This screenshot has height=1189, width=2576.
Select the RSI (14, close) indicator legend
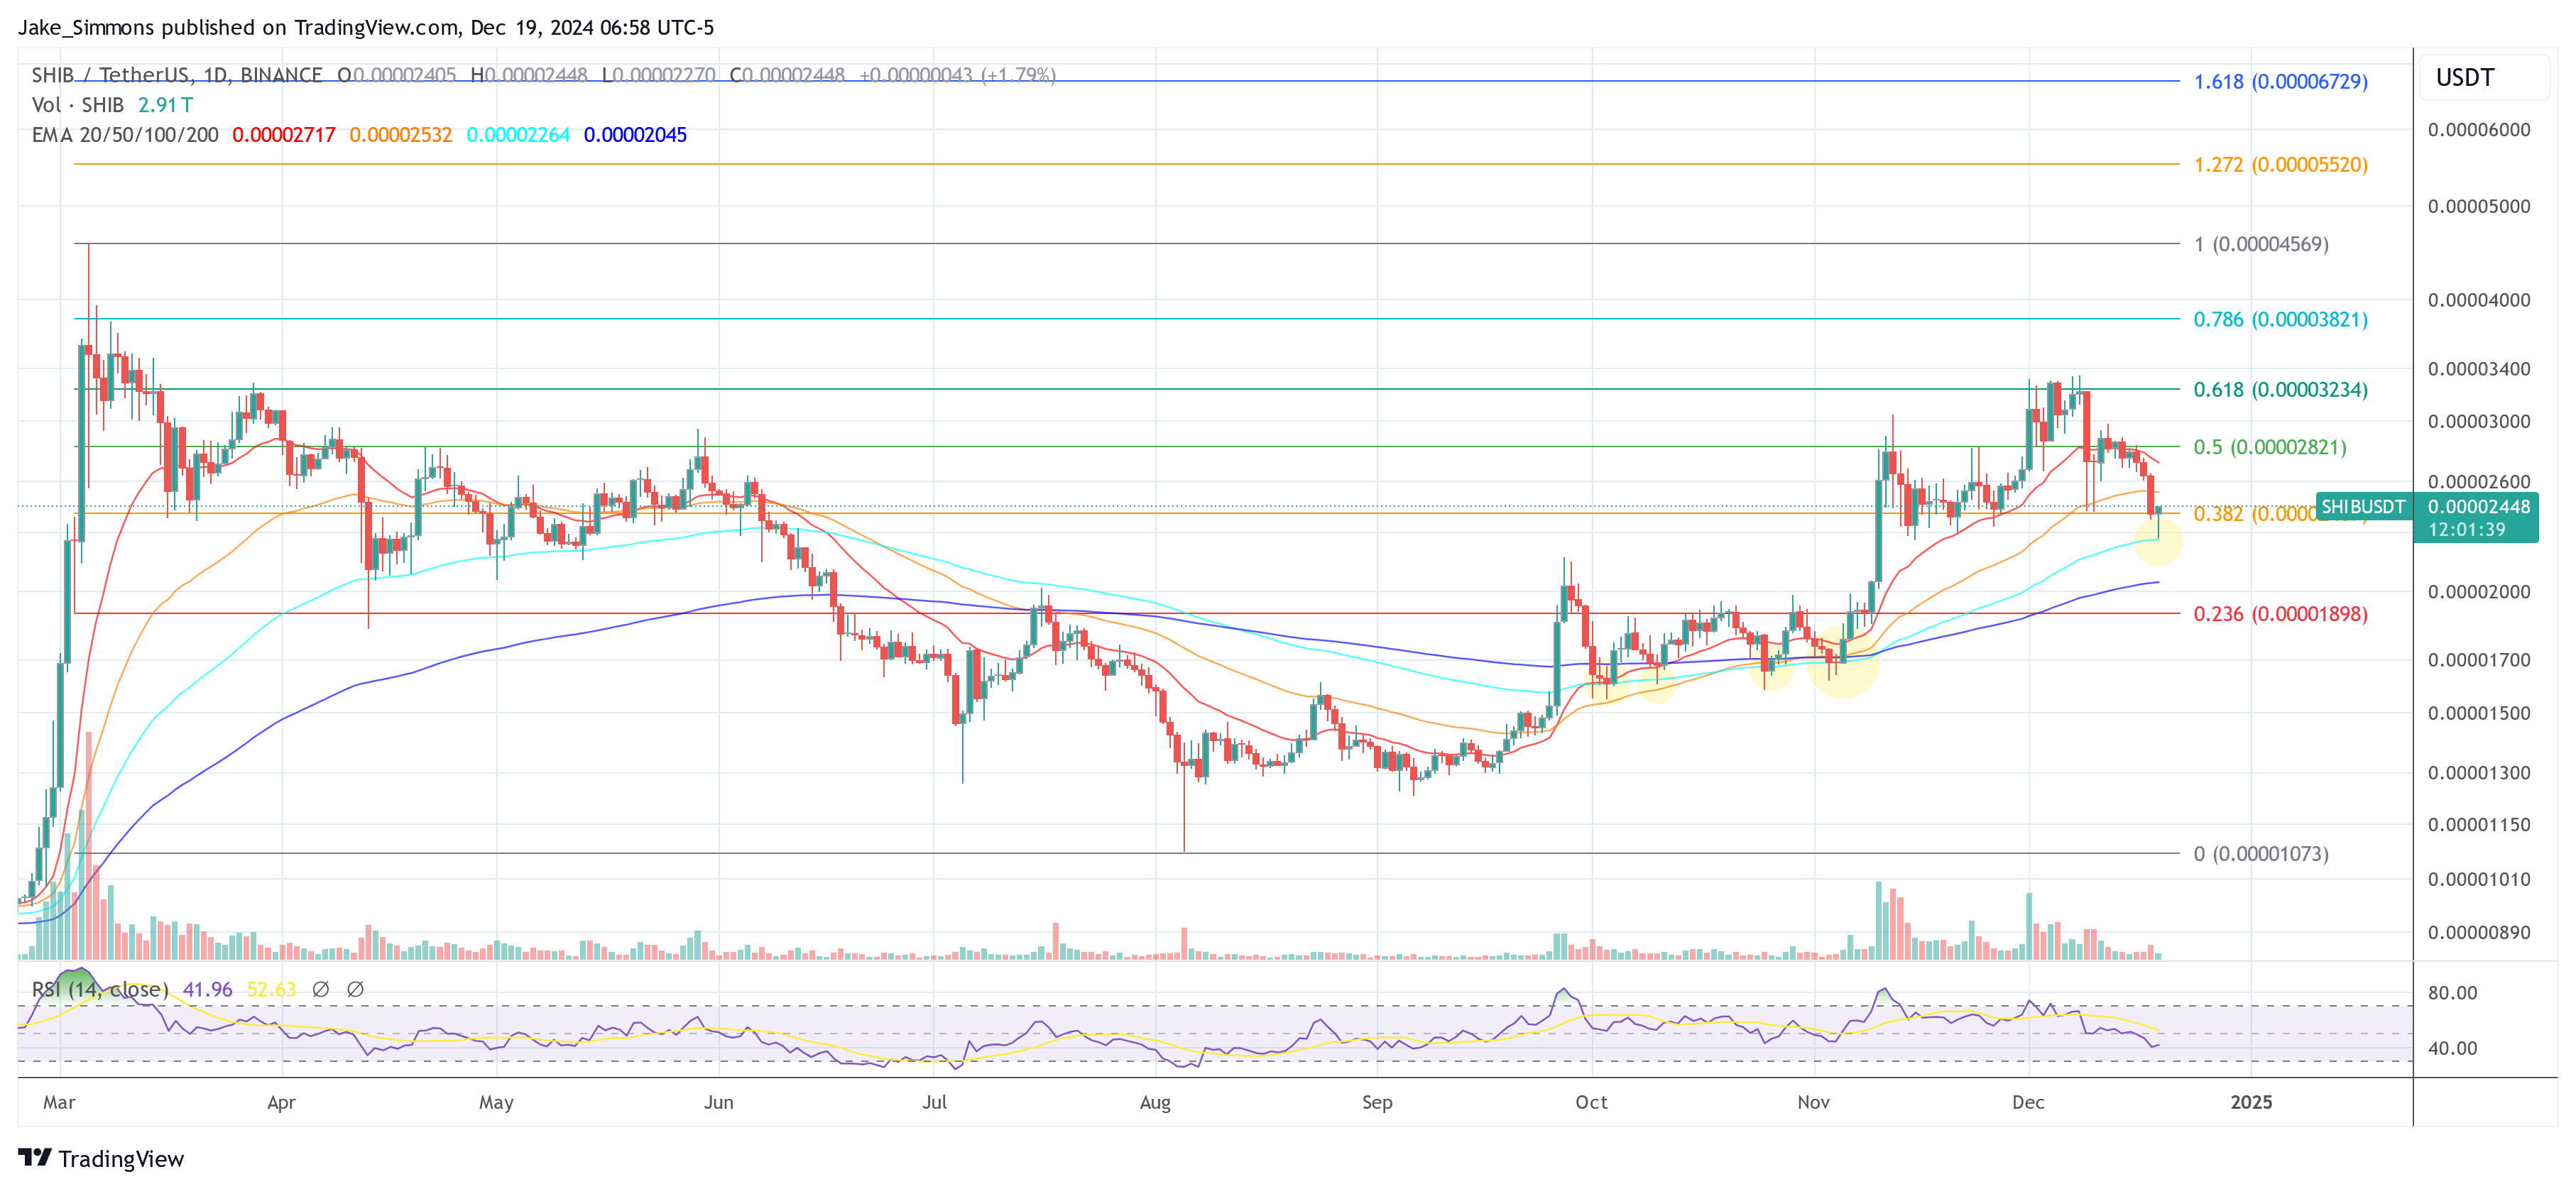tap(100, 989)
